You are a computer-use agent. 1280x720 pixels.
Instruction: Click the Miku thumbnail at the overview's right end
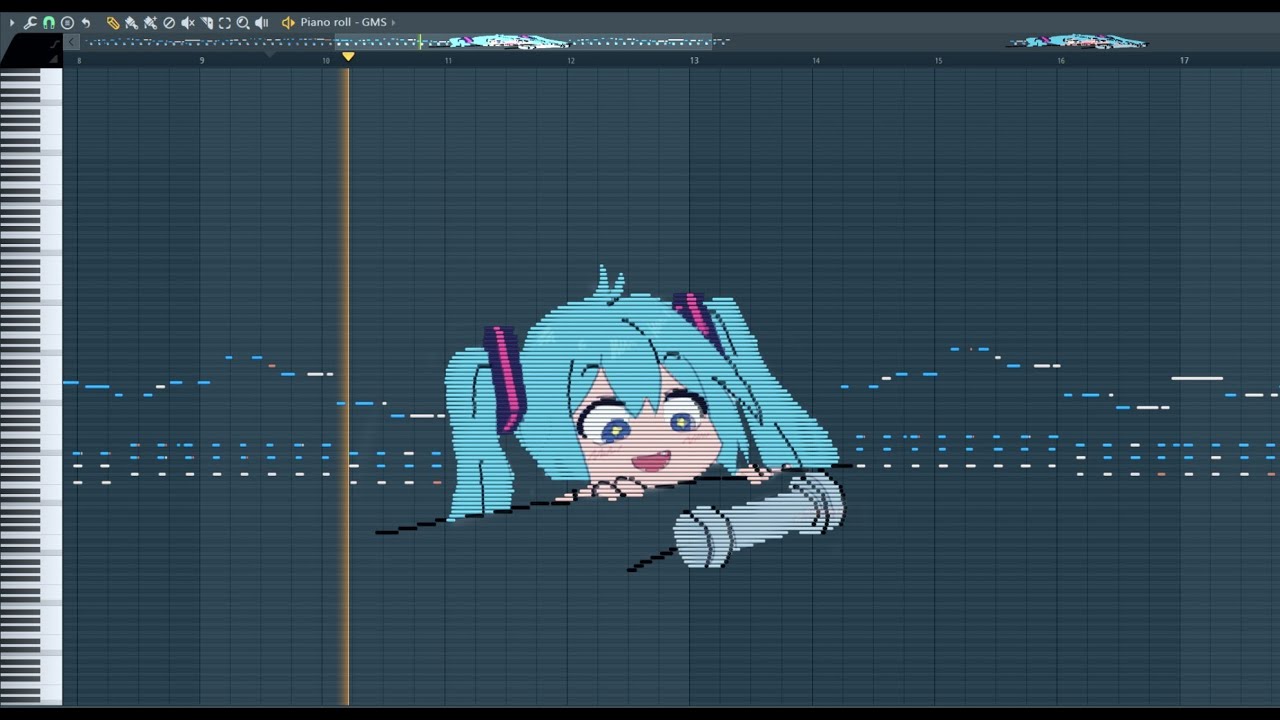[x=1077, y=42]
